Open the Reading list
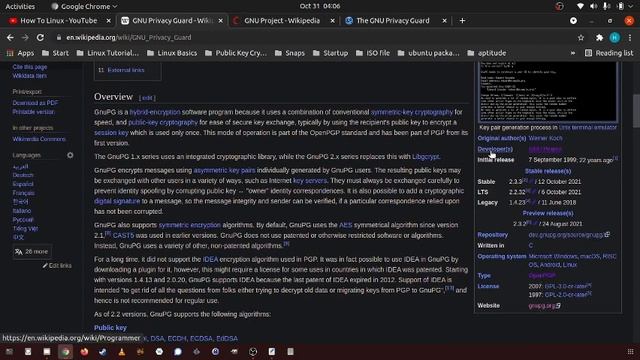 click(x=609, y=53)
